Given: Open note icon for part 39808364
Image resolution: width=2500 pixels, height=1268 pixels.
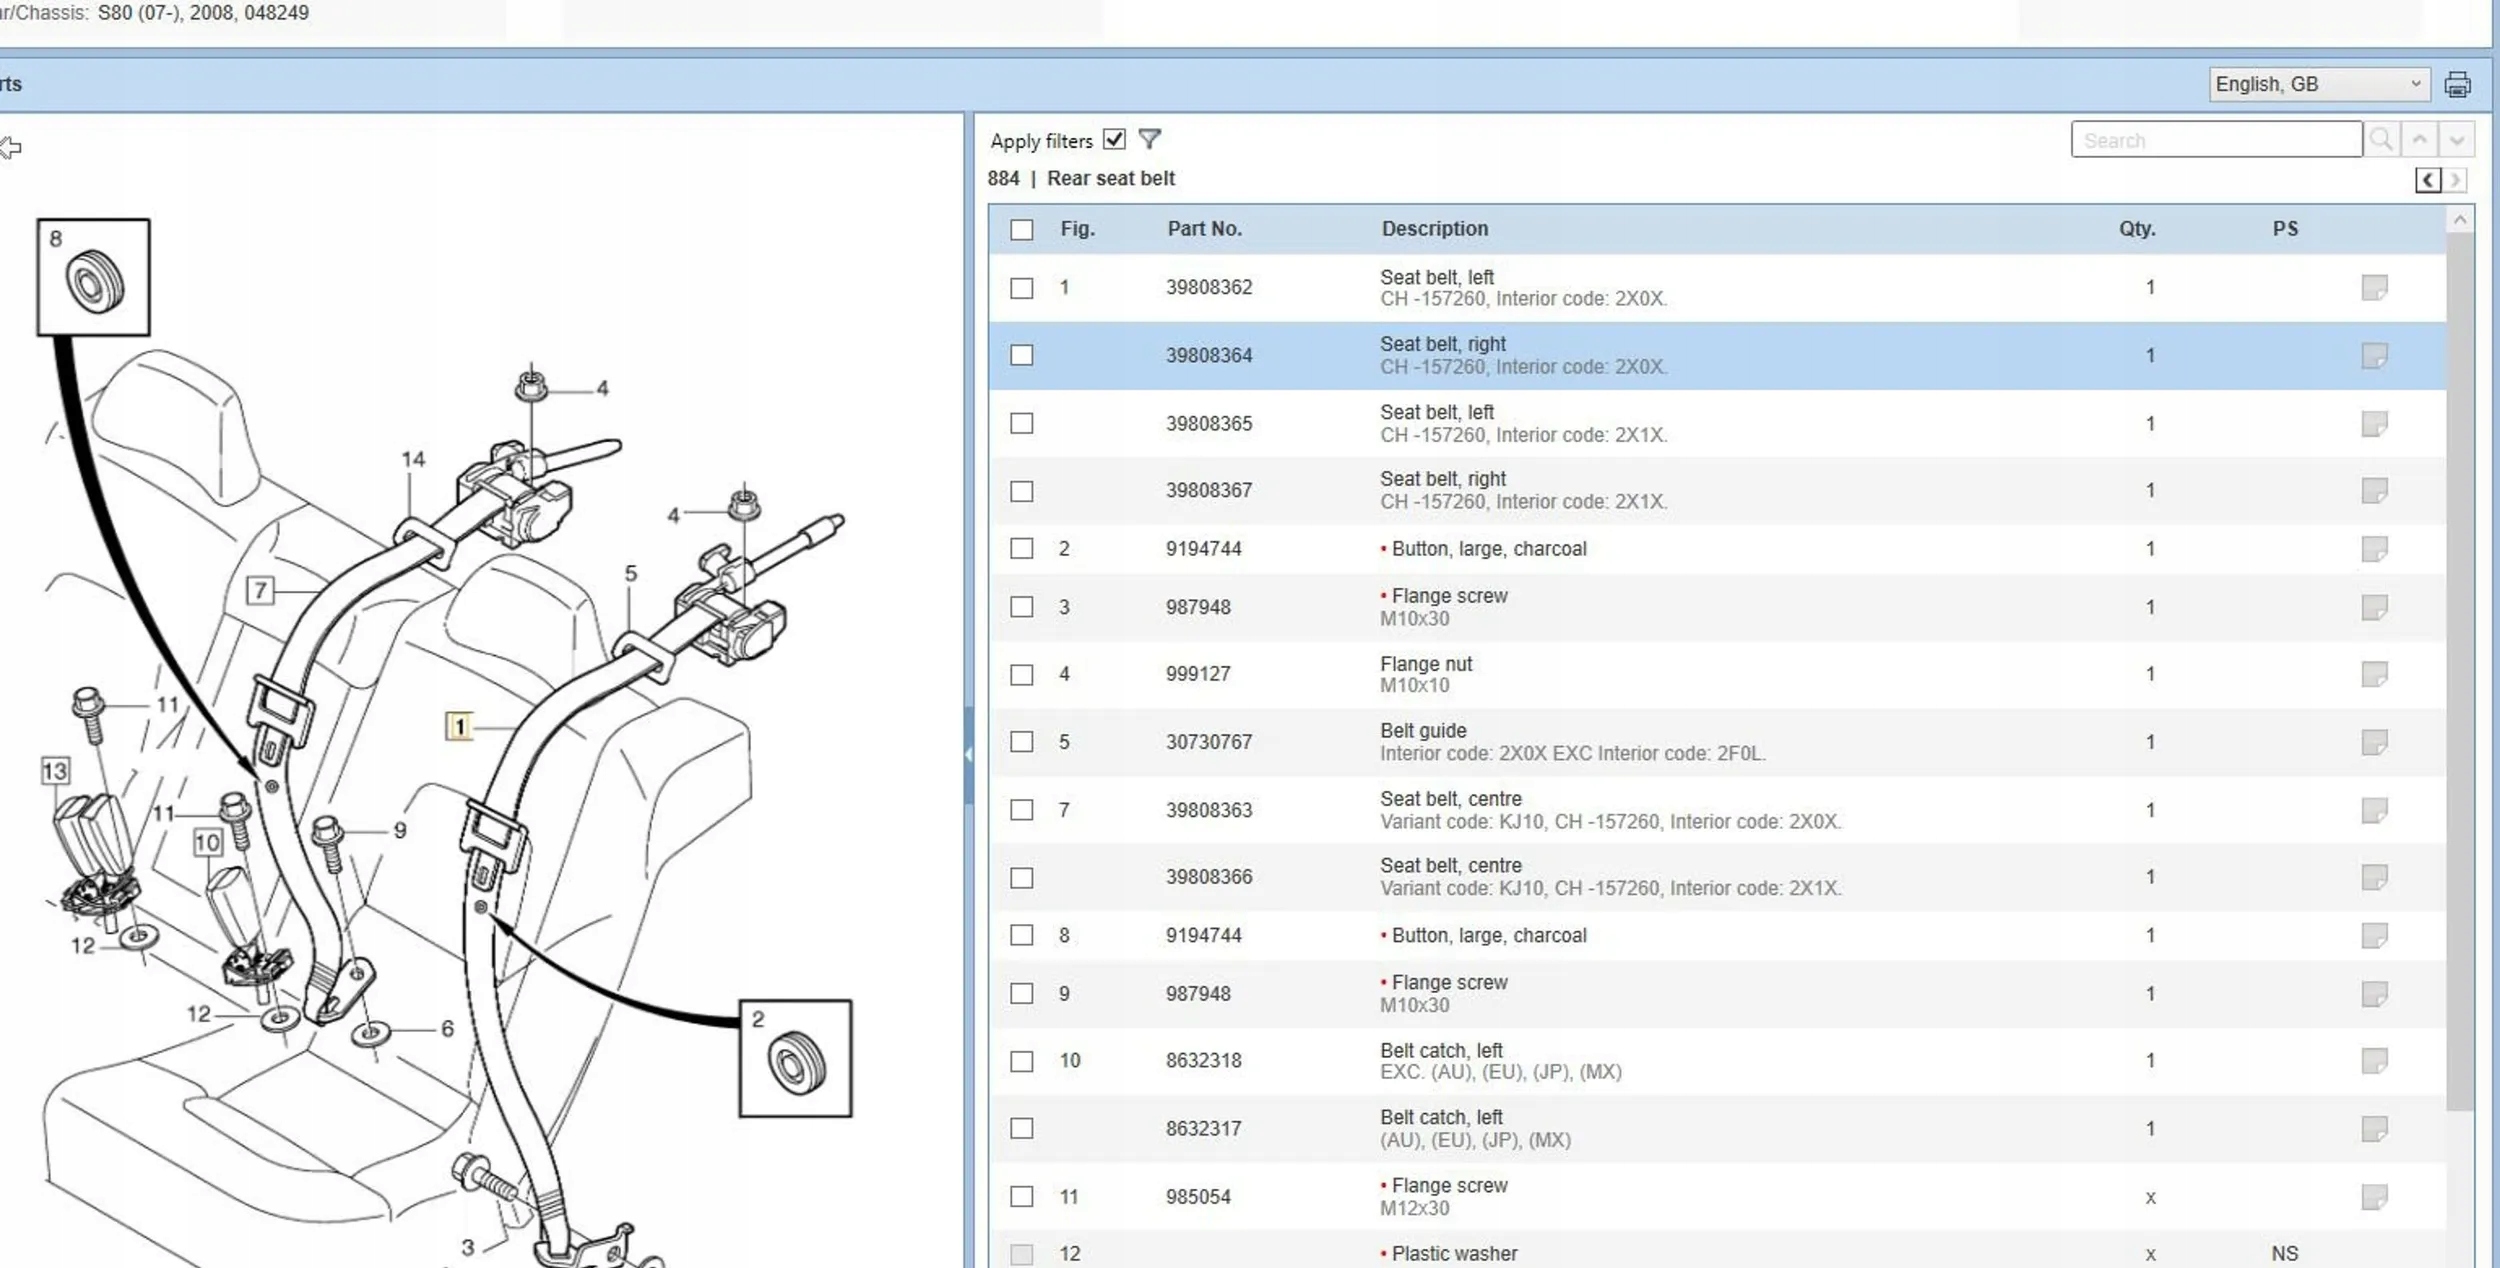Looking at the screenshot, I should (2374, 356).
